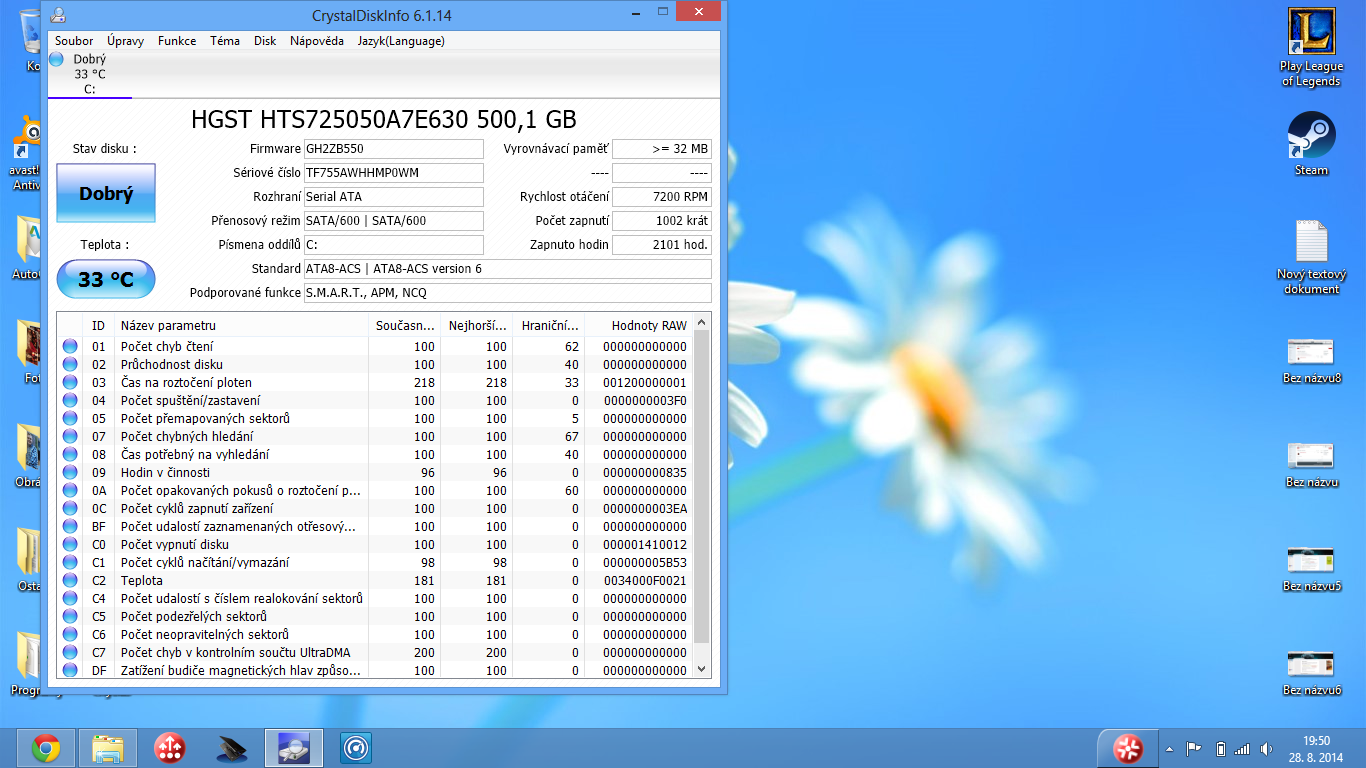Open the Steam desktop shortcut
Viewport: 1366px width, 768px height.
point(1311,137)
